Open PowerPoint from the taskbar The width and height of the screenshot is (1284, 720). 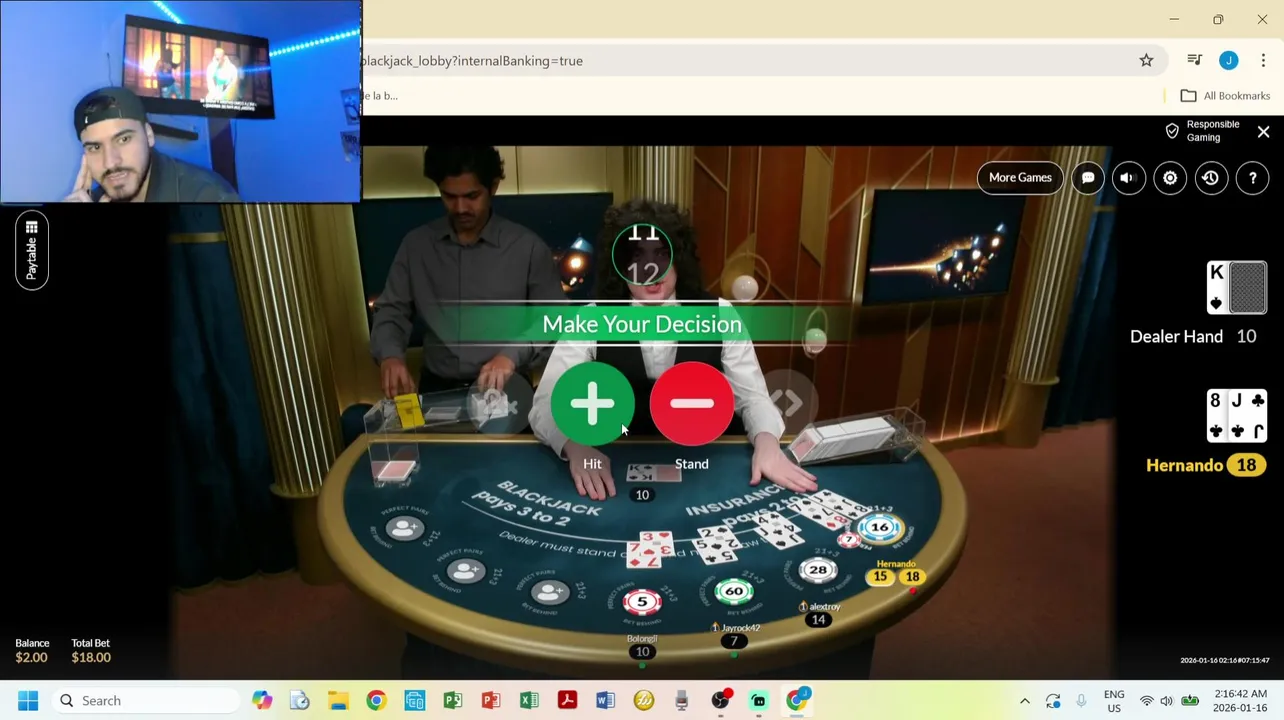[491, 701]
